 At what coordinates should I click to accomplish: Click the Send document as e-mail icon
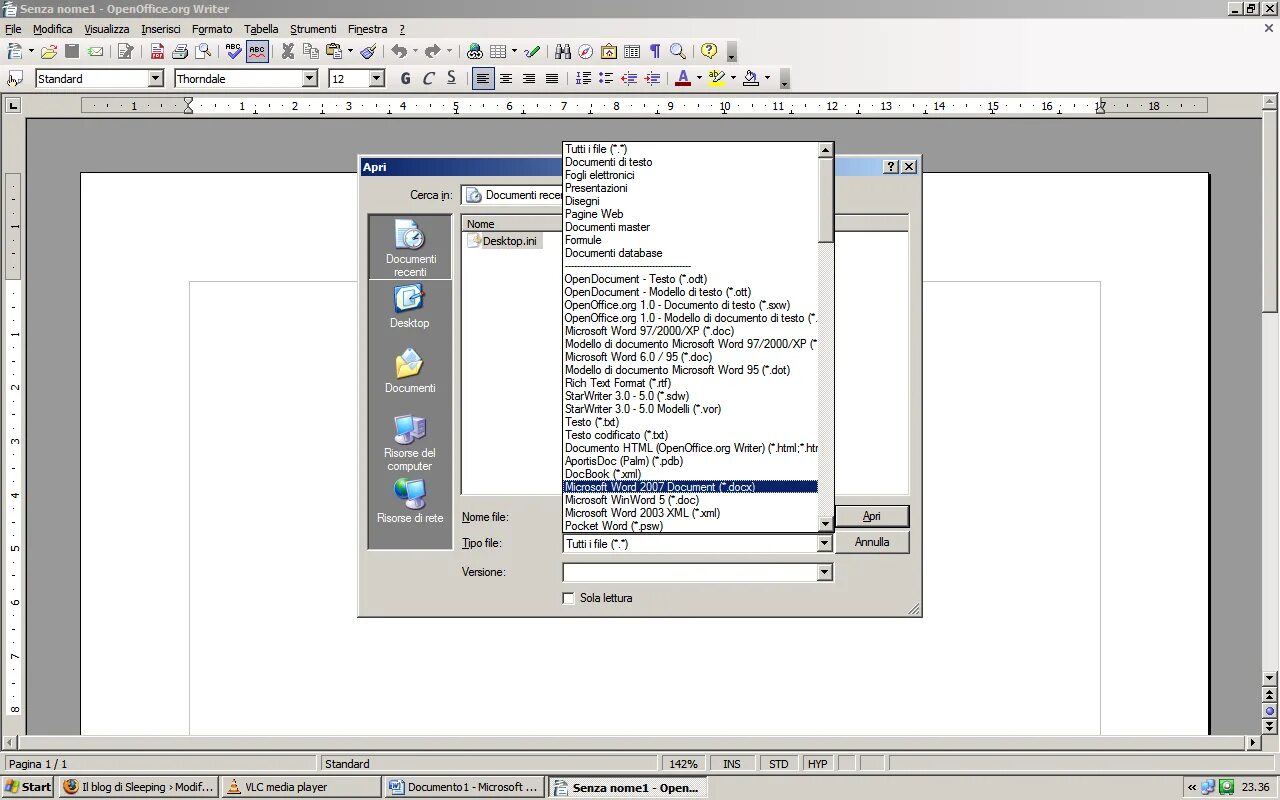(96, 51)
